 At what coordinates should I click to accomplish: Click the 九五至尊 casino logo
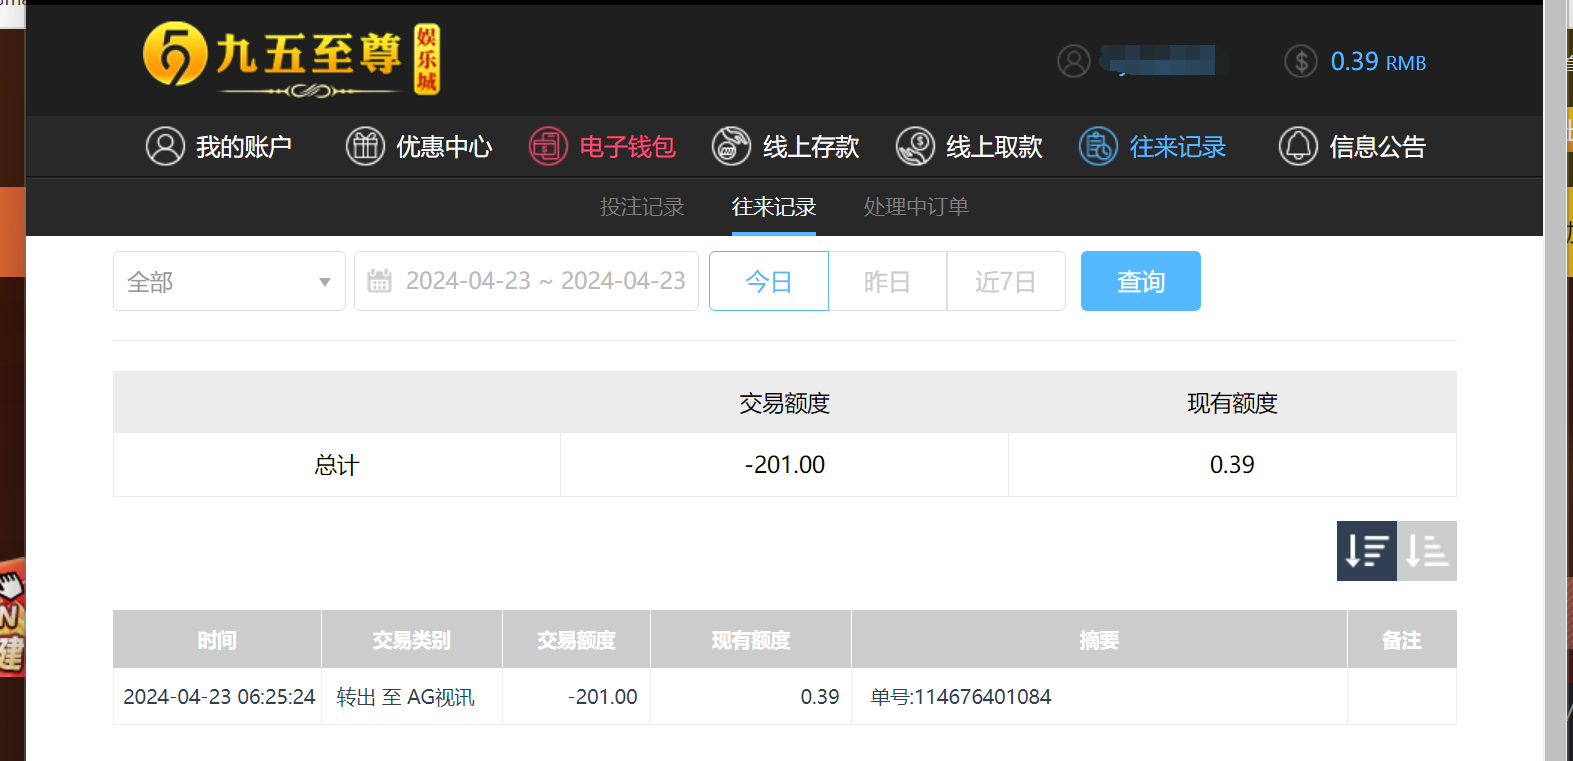tap(291, 59)
